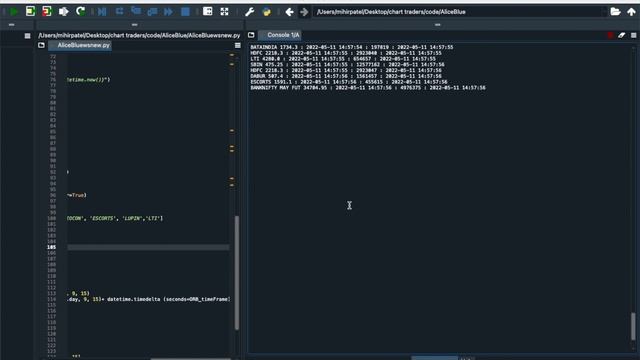Click the console vertical scrollbar thumb
This screenshot has height=360, width=640.
(x=633, y=326)
